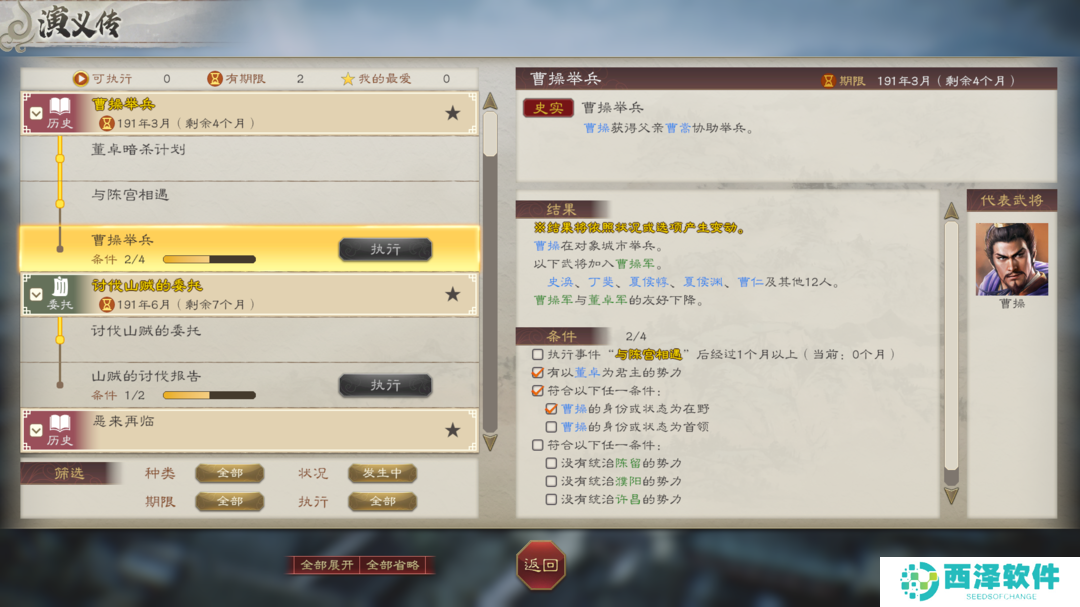The height and width of the screenshot is (607, 1080).
Task: Click the 有期限 hourglass icon
Action: (215, 79)
